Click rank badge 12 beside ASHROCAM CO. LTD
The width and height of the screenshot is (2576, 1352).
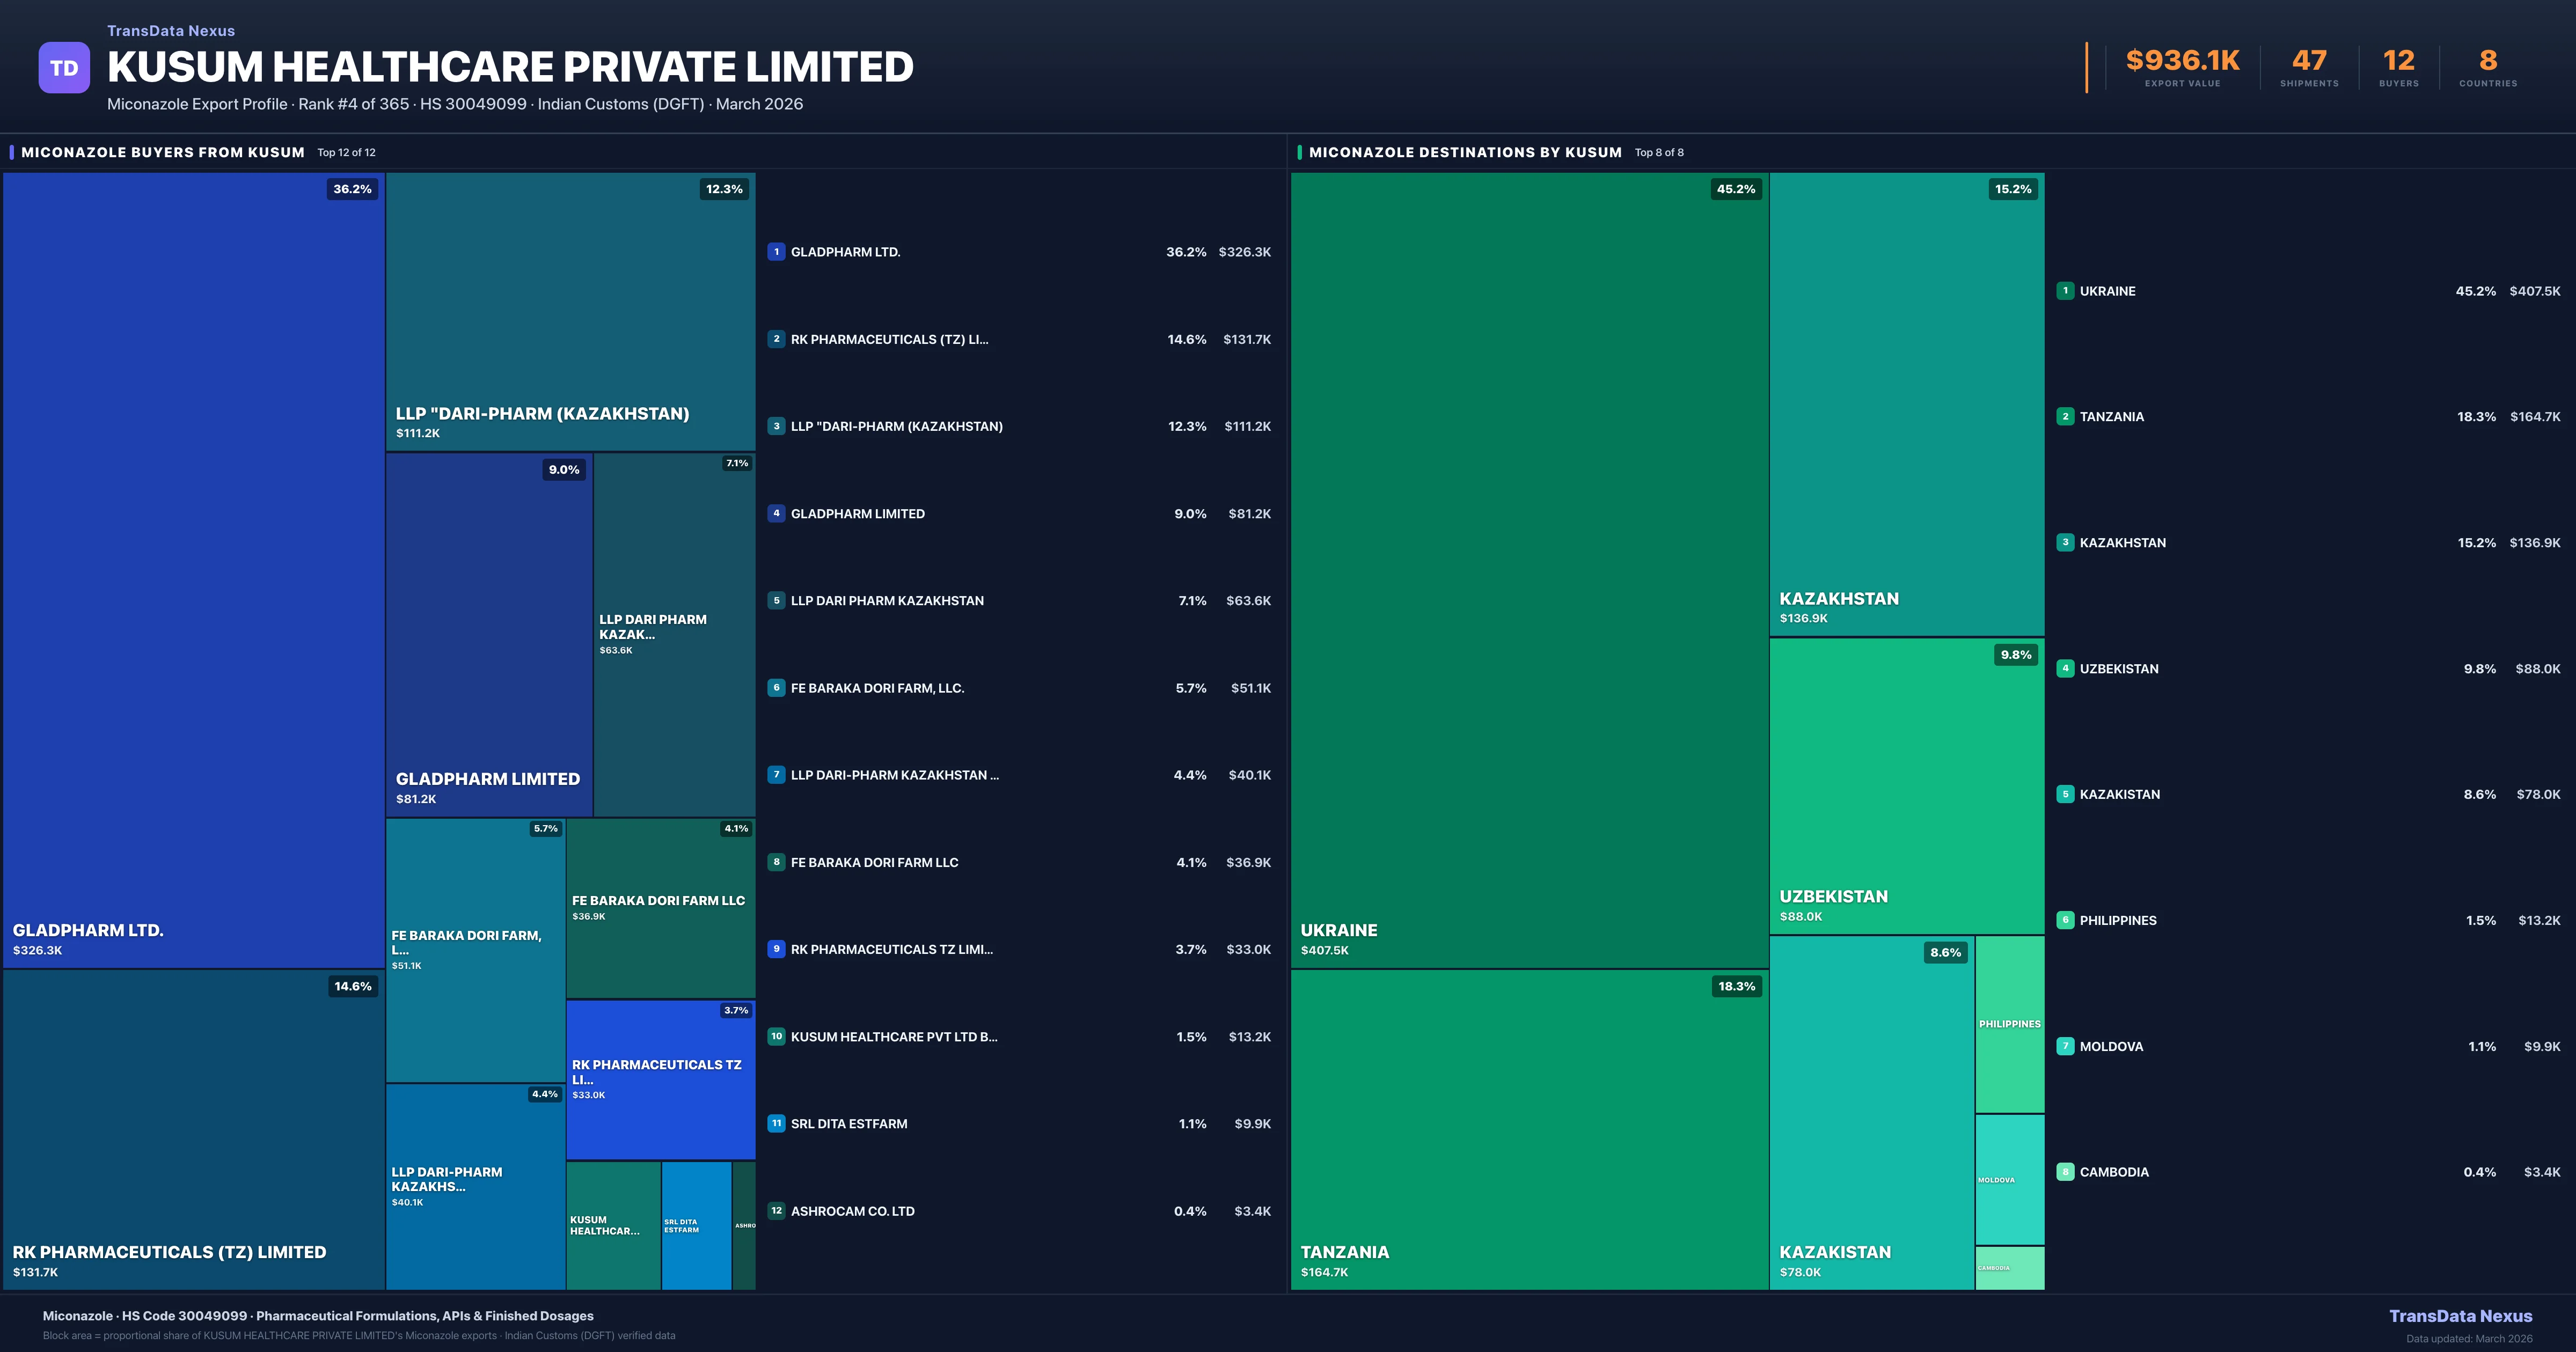tap(776, 1211)
